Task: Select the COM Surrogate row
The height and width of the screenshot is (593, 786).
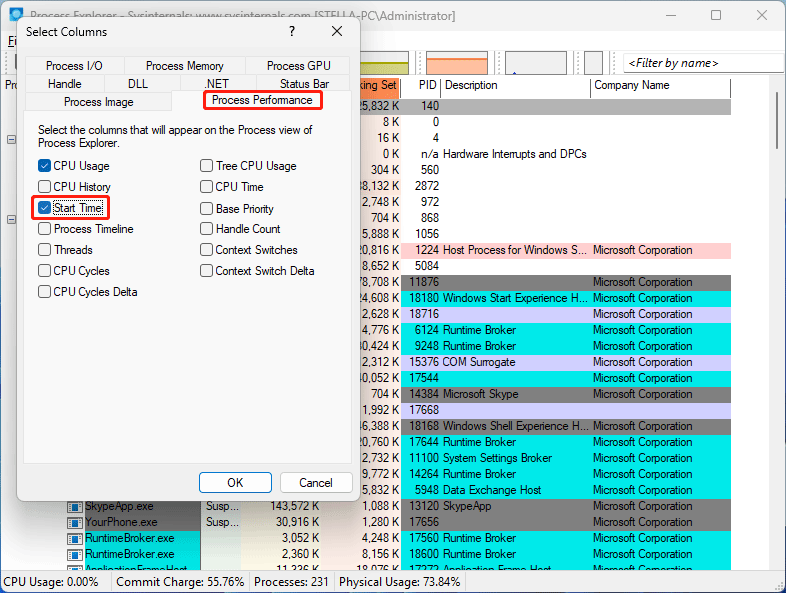Action: click(545, 362)
